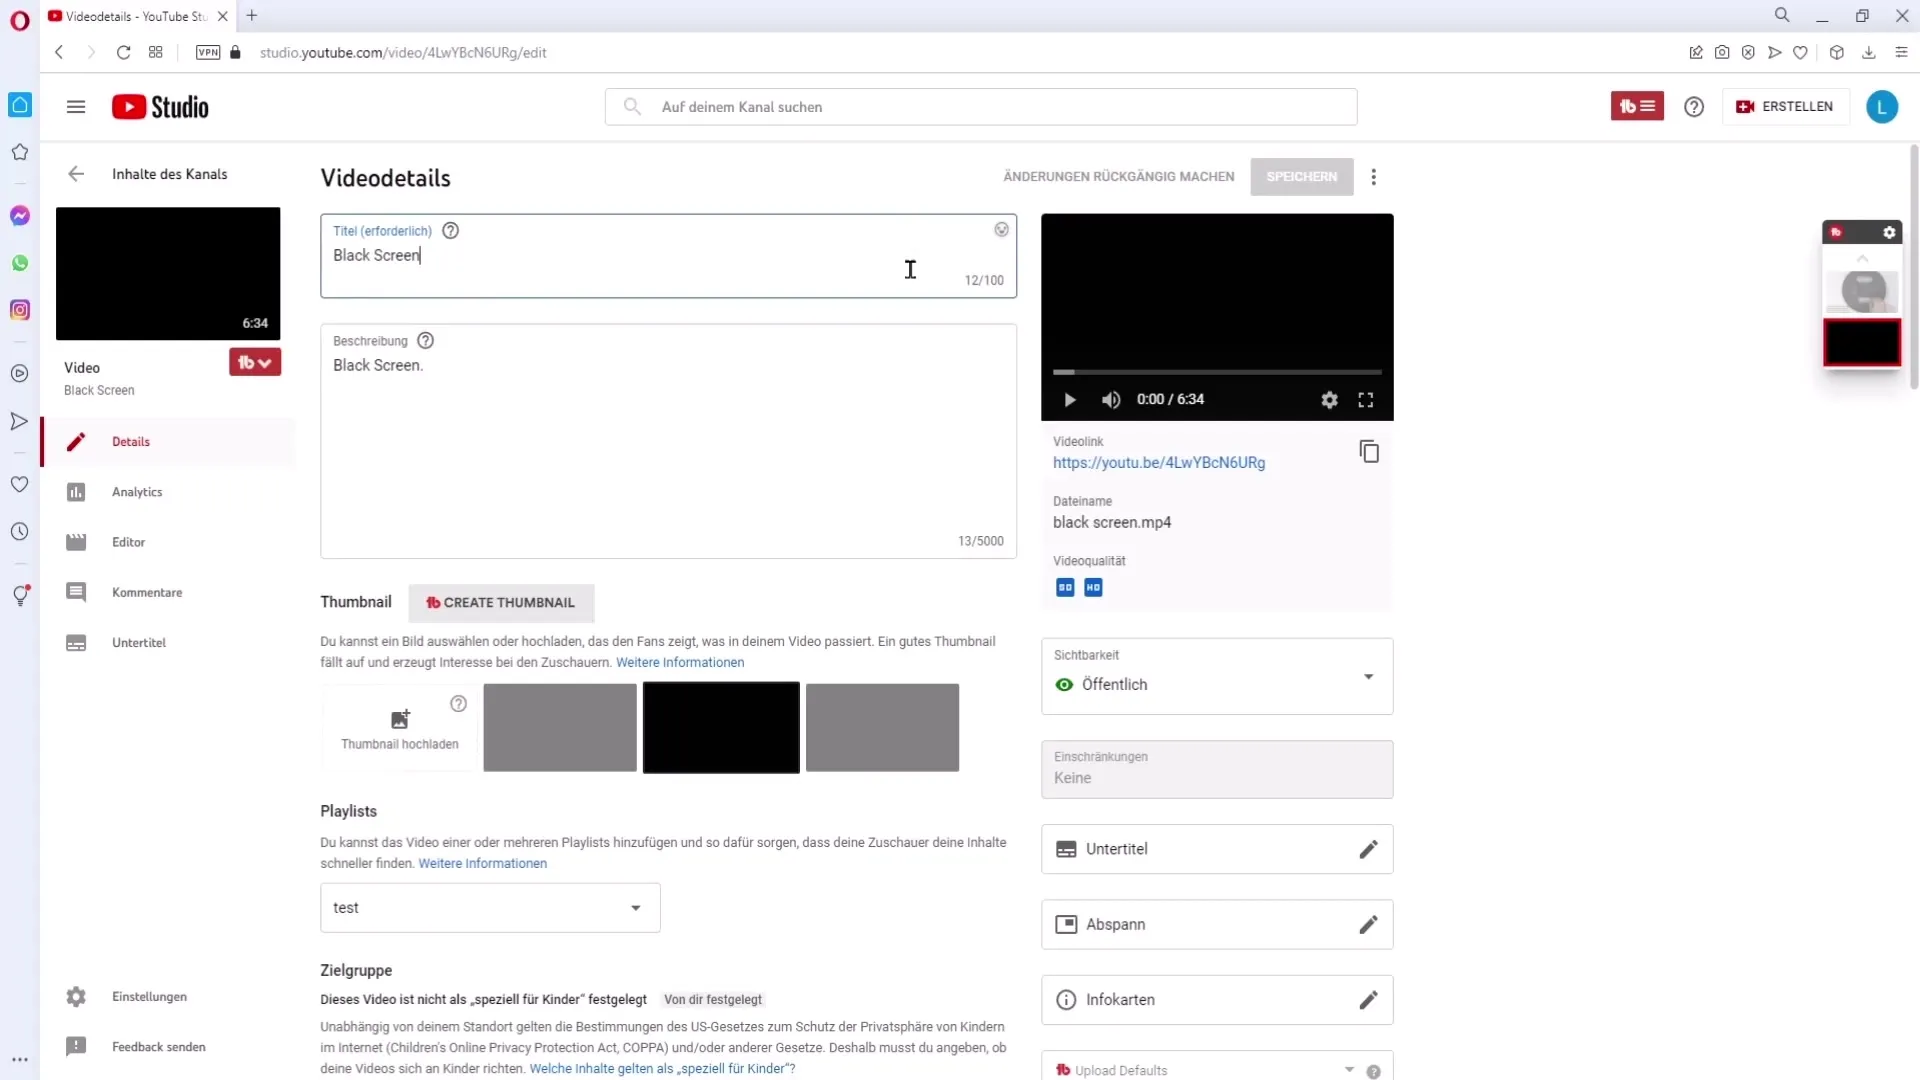Select the first gray auto thumbnail
Screen dimensions: 1920x1080
(x=560, y=728)
